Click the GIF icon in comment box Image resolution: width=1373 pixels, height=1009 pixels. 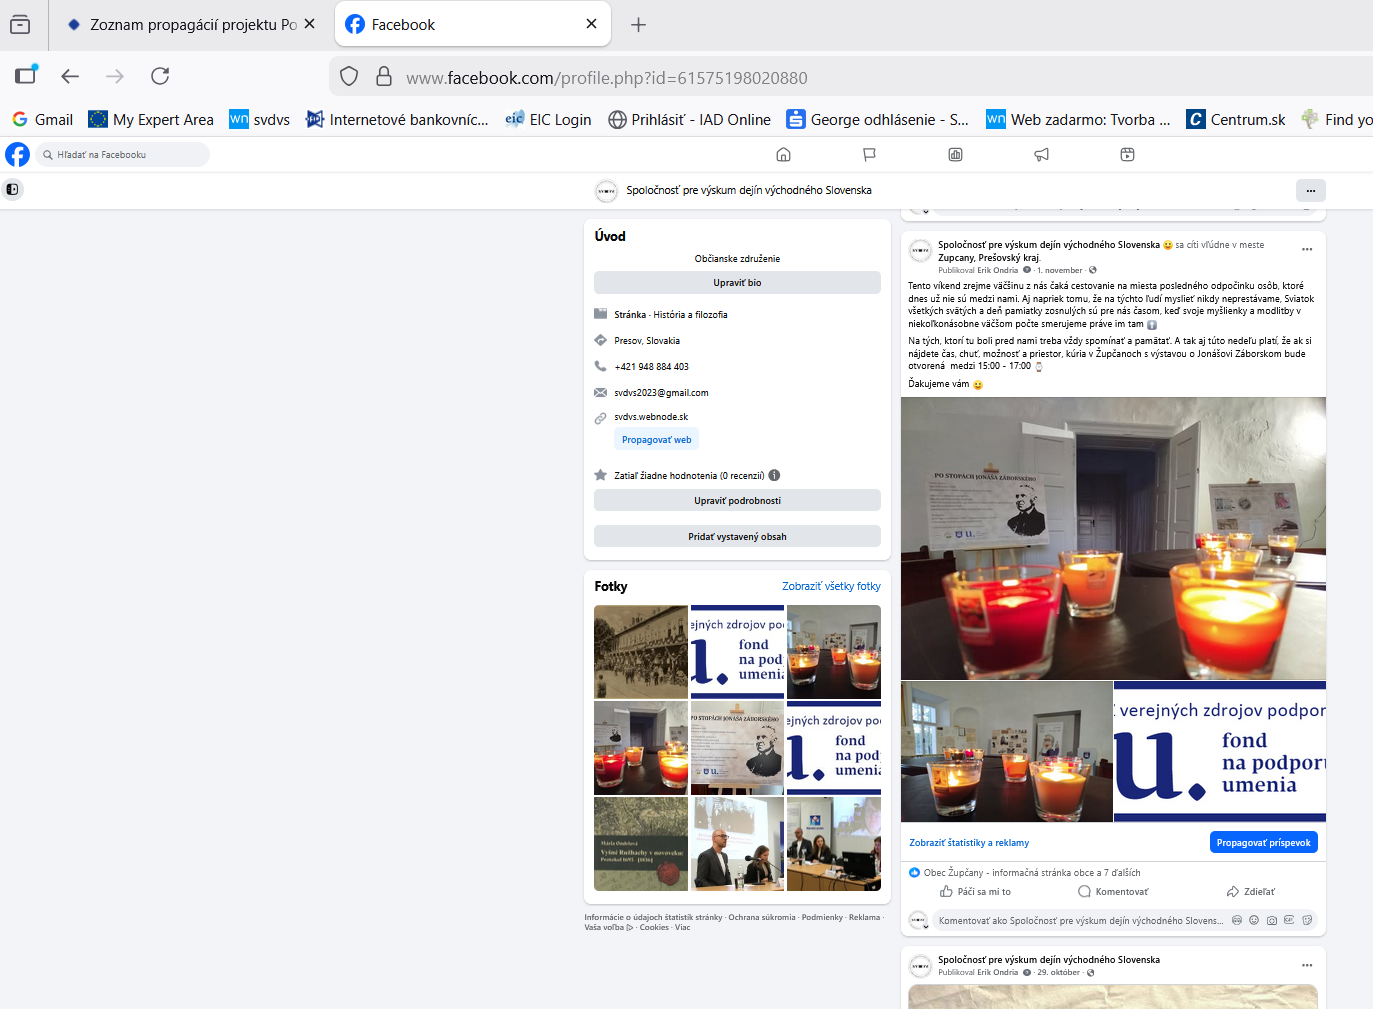click(x=1289, y=920)
